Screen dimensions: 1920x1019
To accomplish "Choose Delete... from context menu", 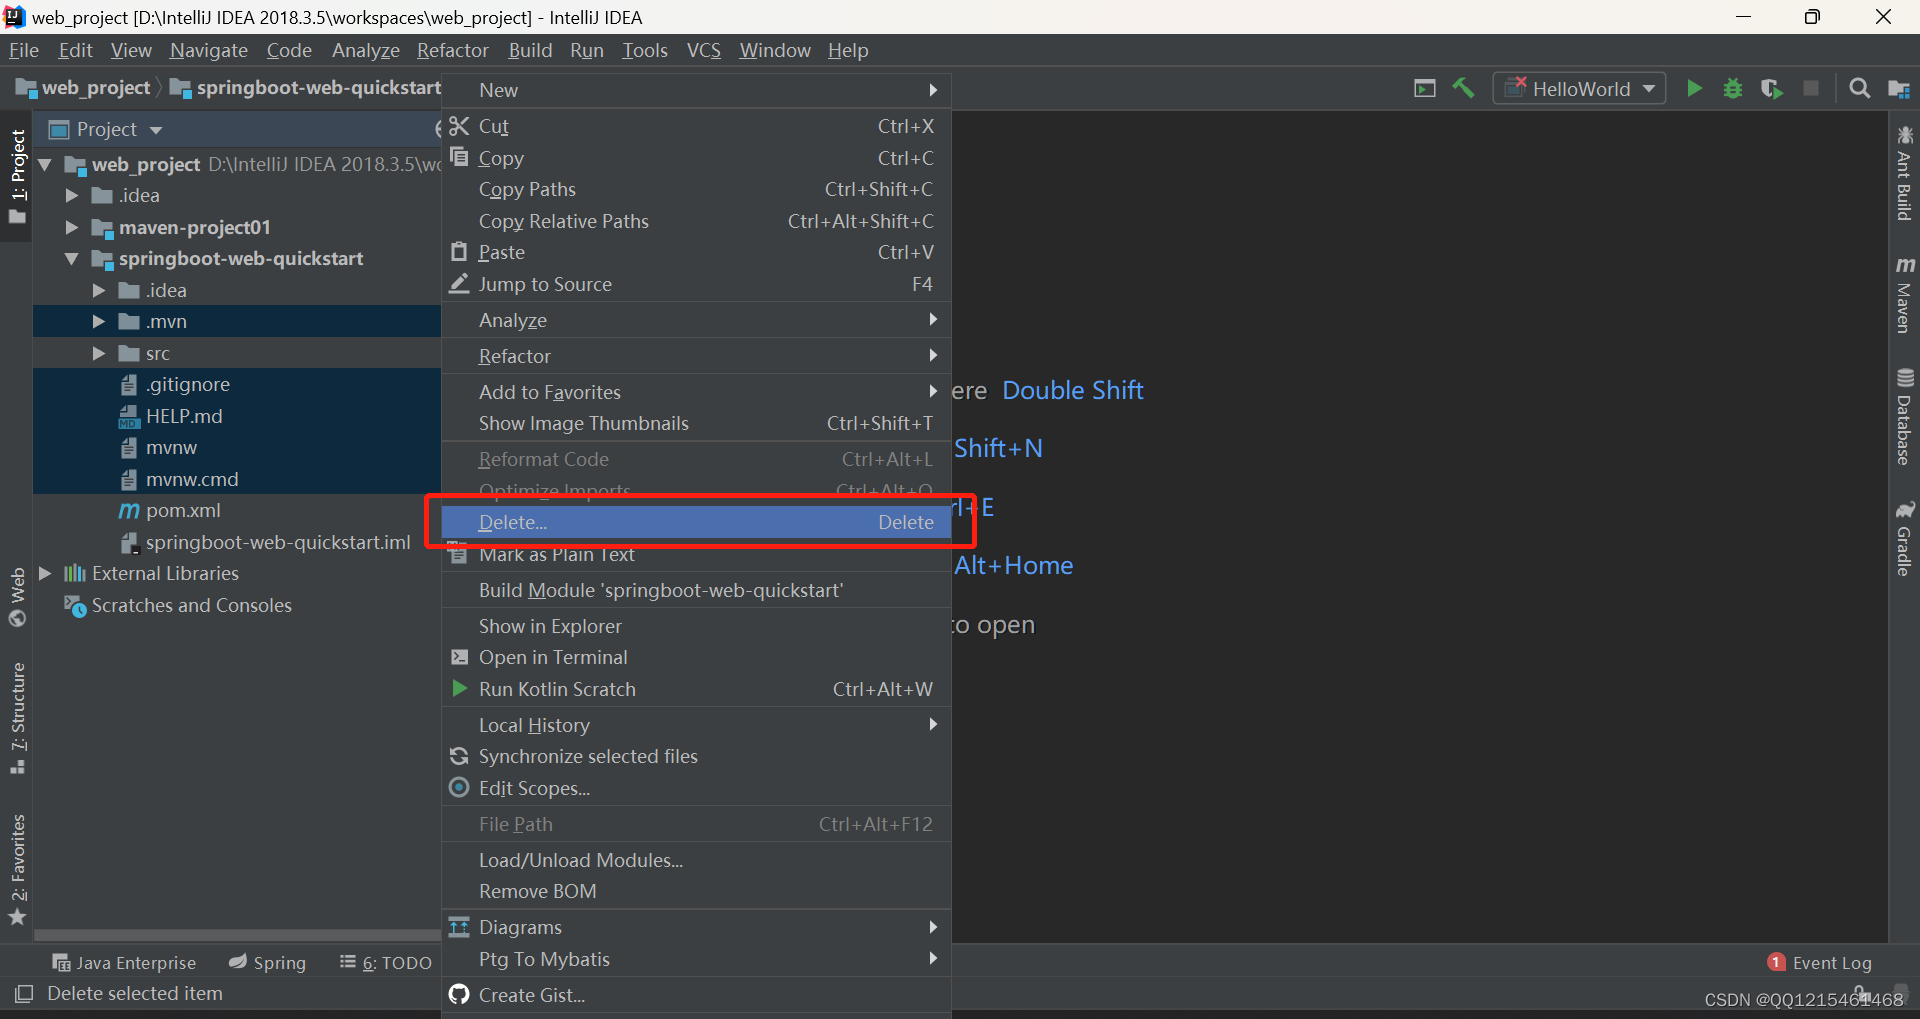I will pyautogui.click(x=696, y=522).
